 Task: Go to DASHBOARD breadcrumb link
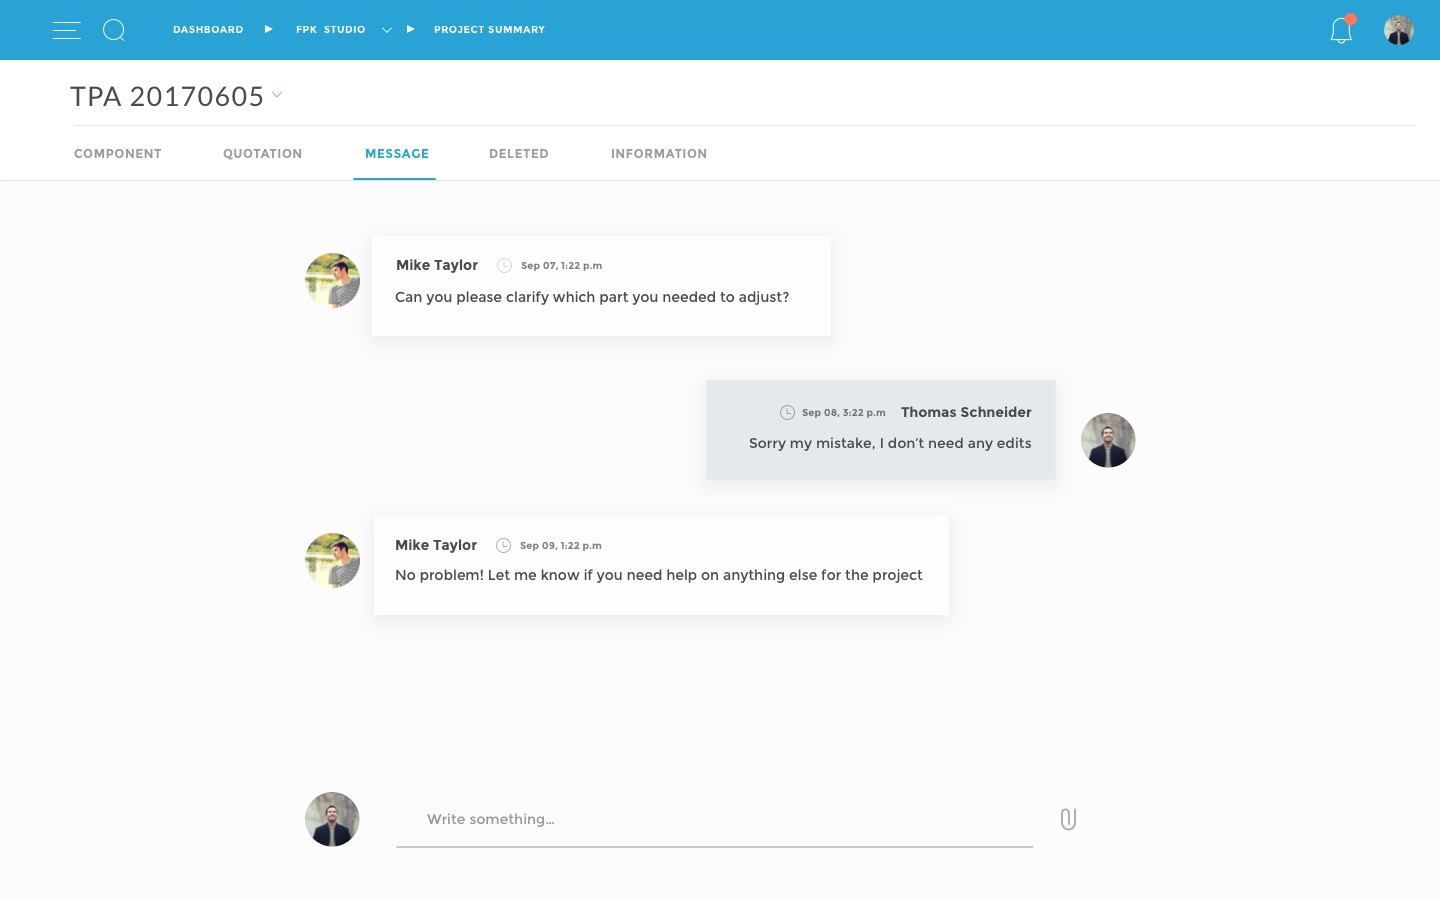click(208, 30)
